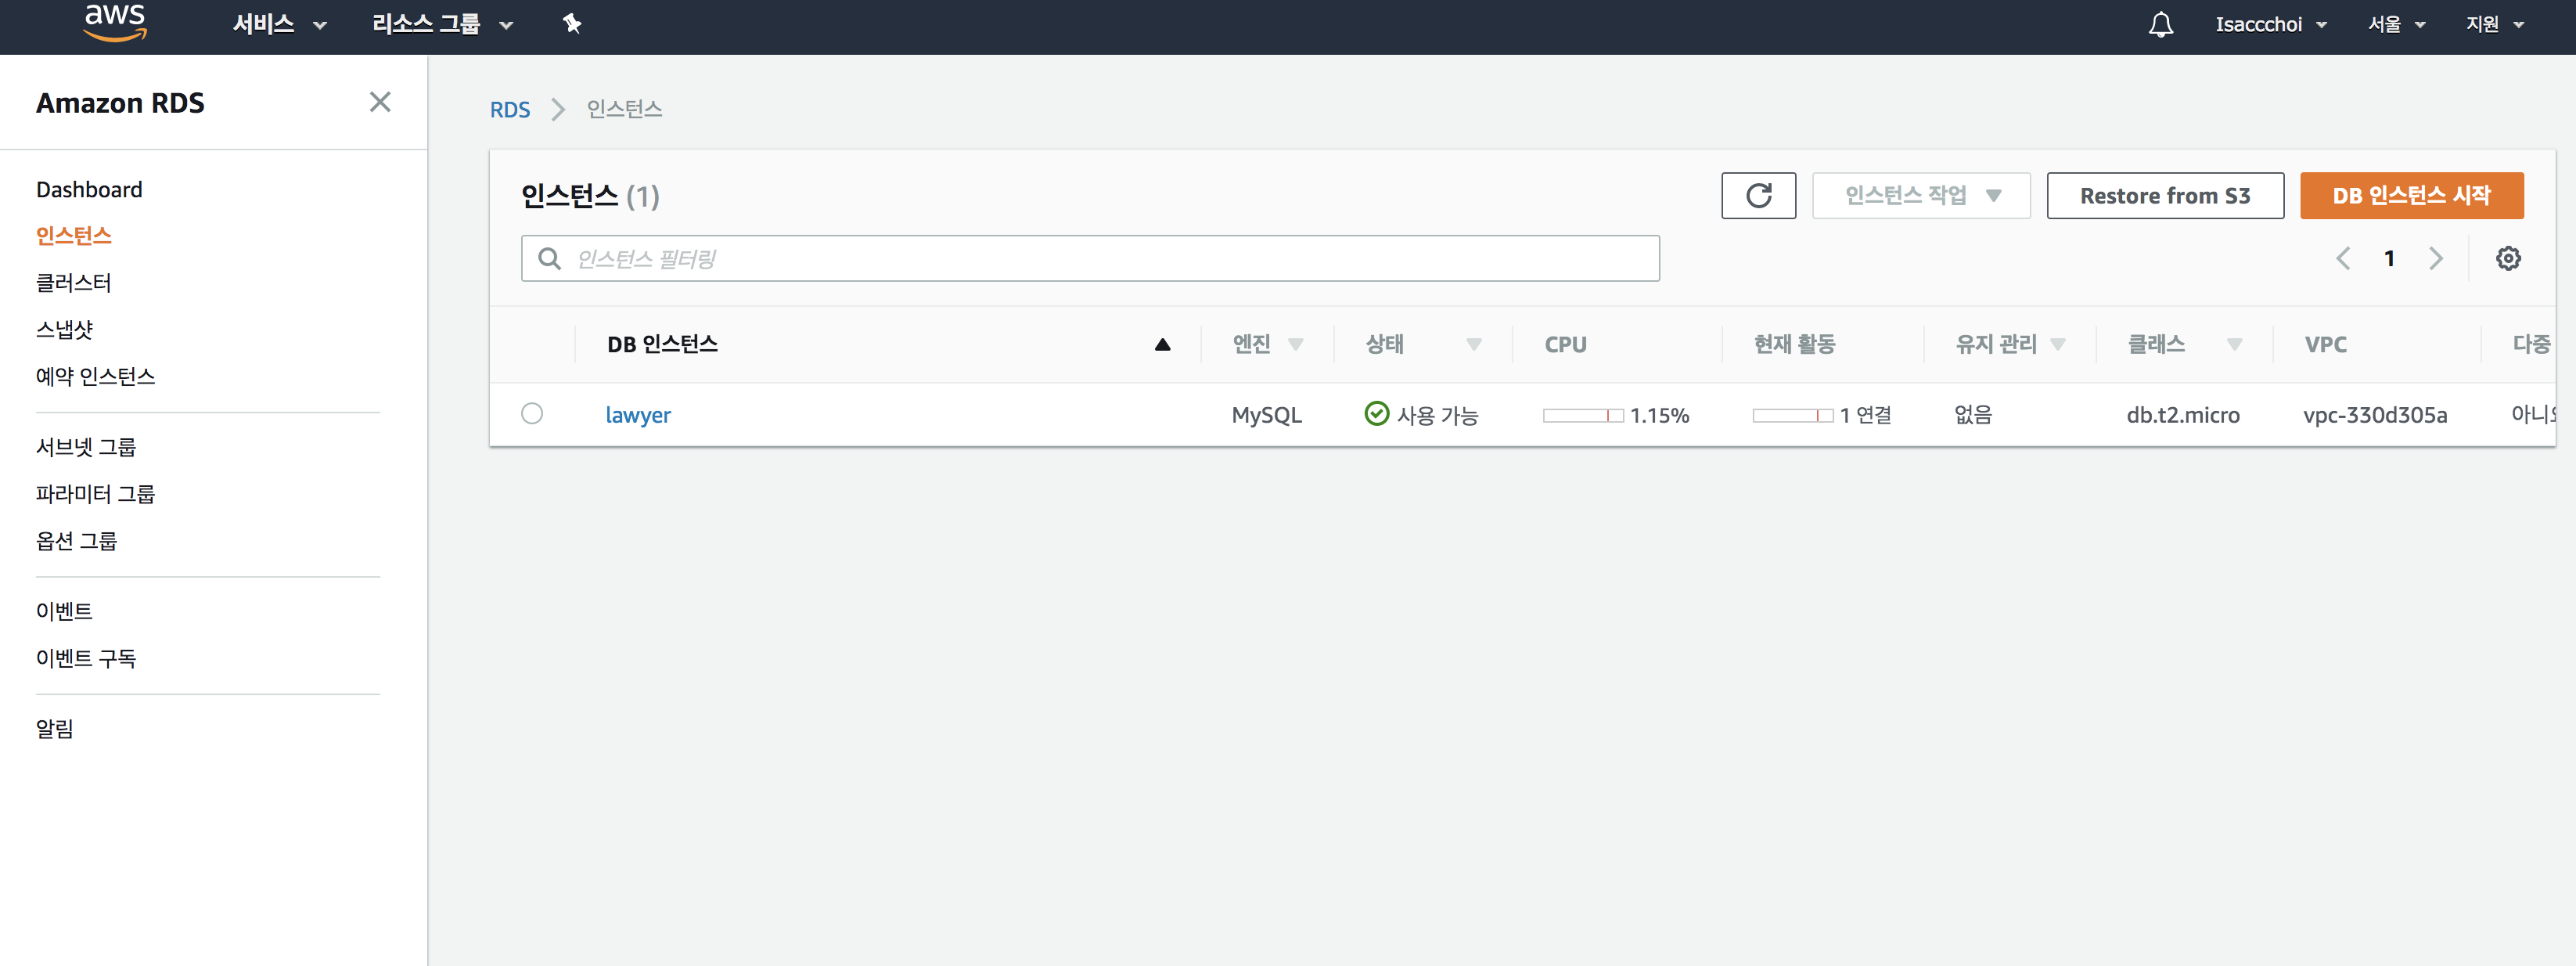Open 알림 in the sidebar

coord(55,729)
